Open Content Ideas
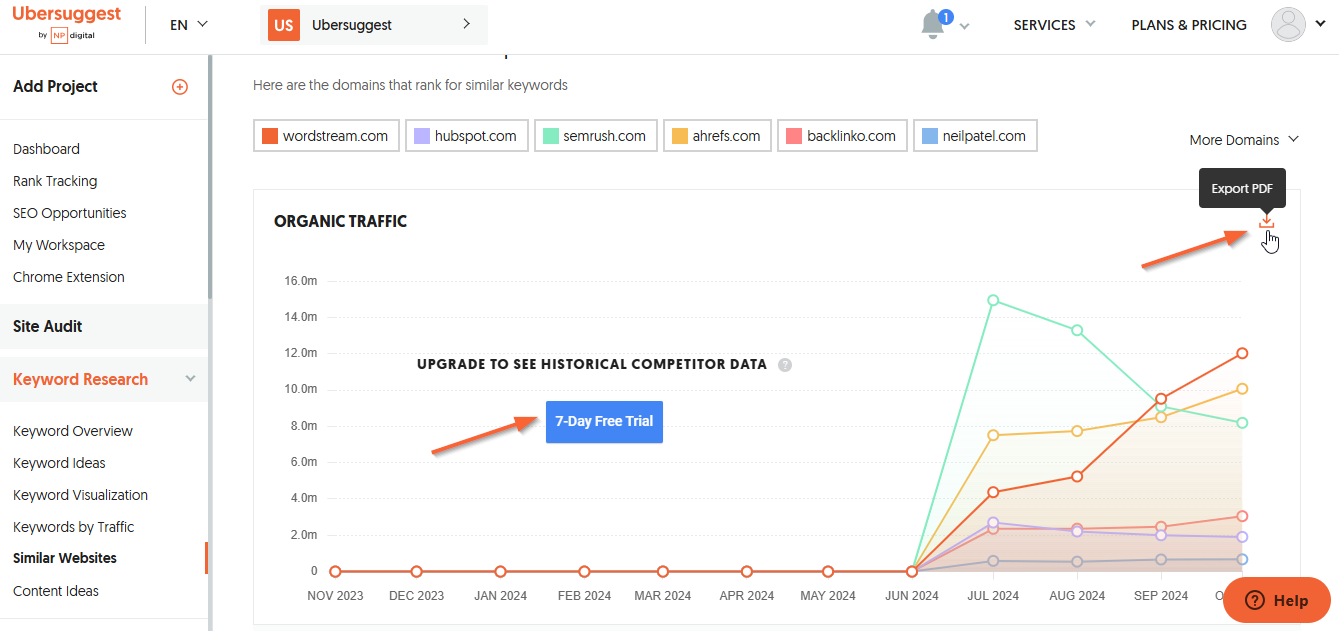The width and height of the screenshot is (1339, 631). pos(56,591)
